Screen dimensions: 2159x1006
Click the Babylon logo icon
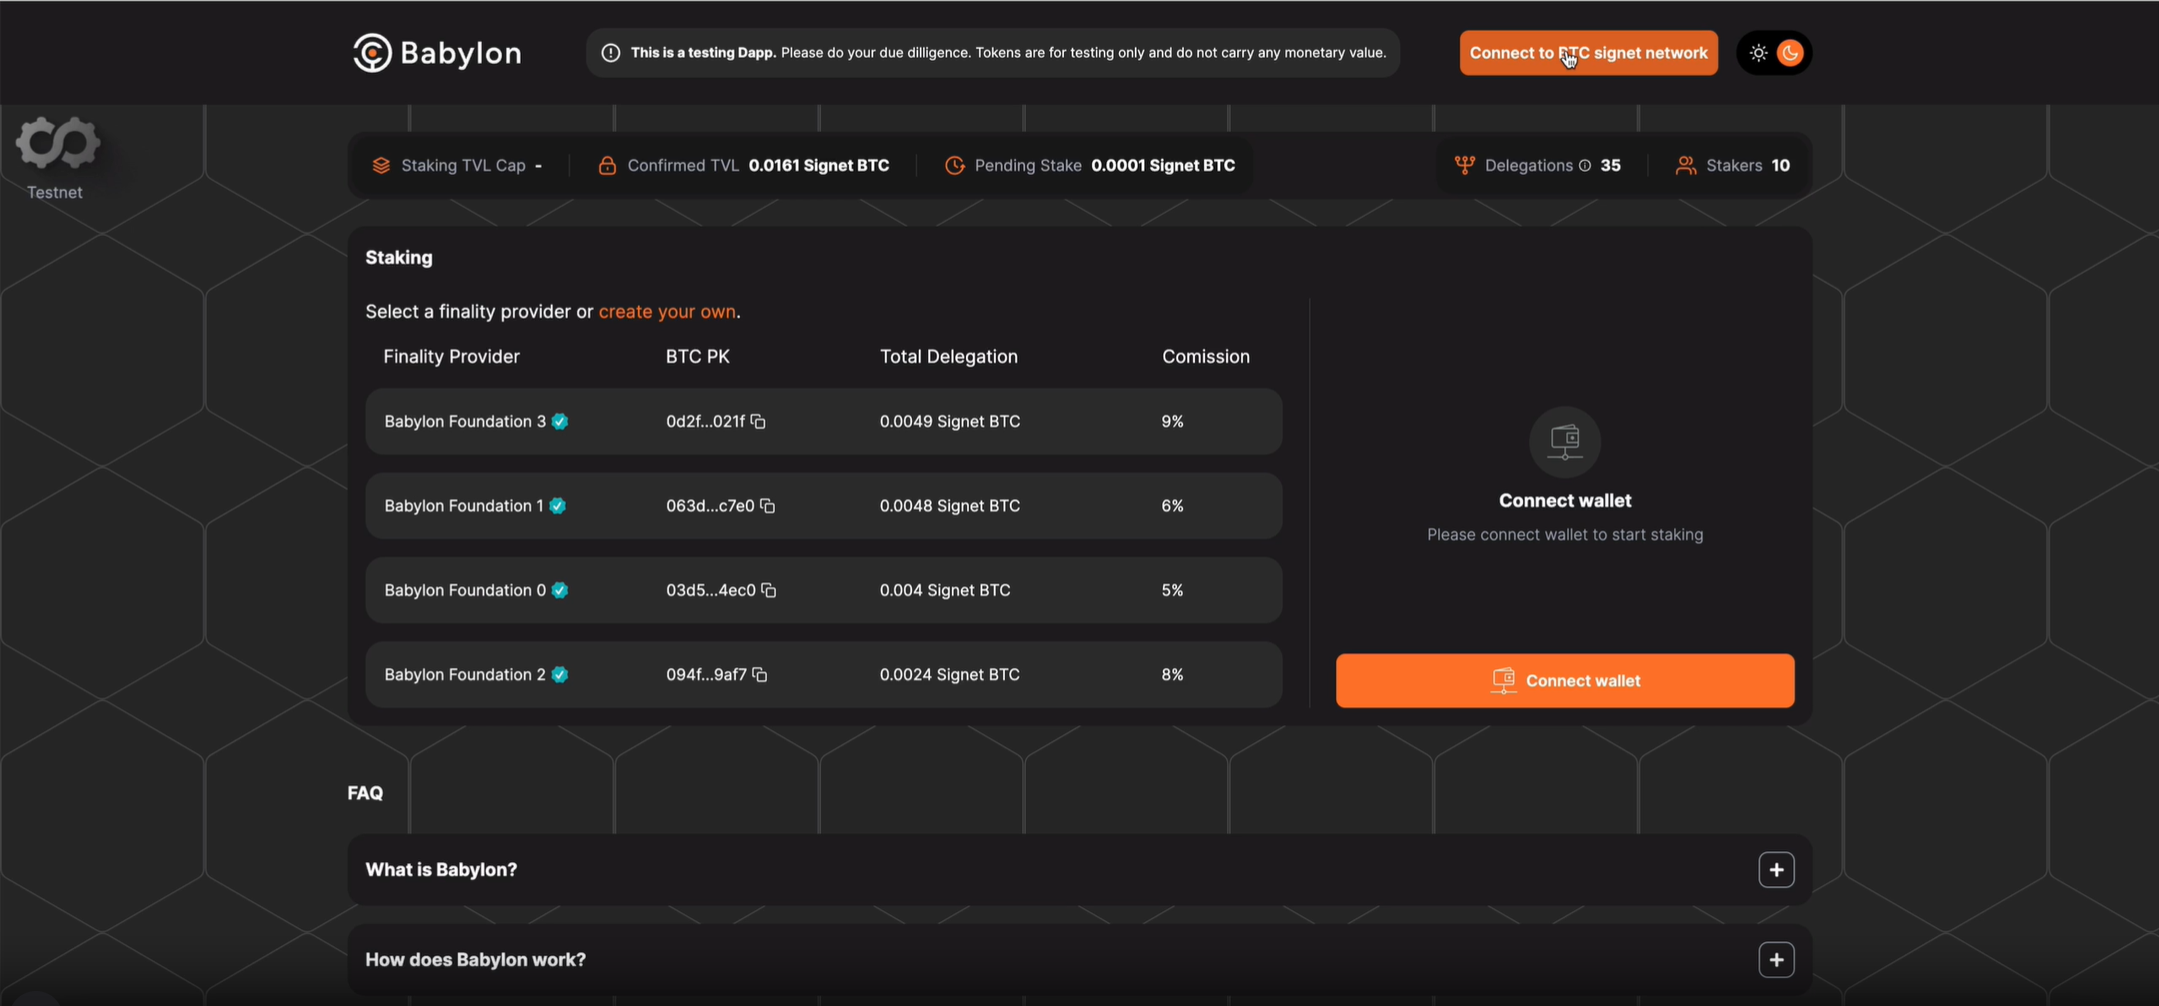[x=372, y=53]
